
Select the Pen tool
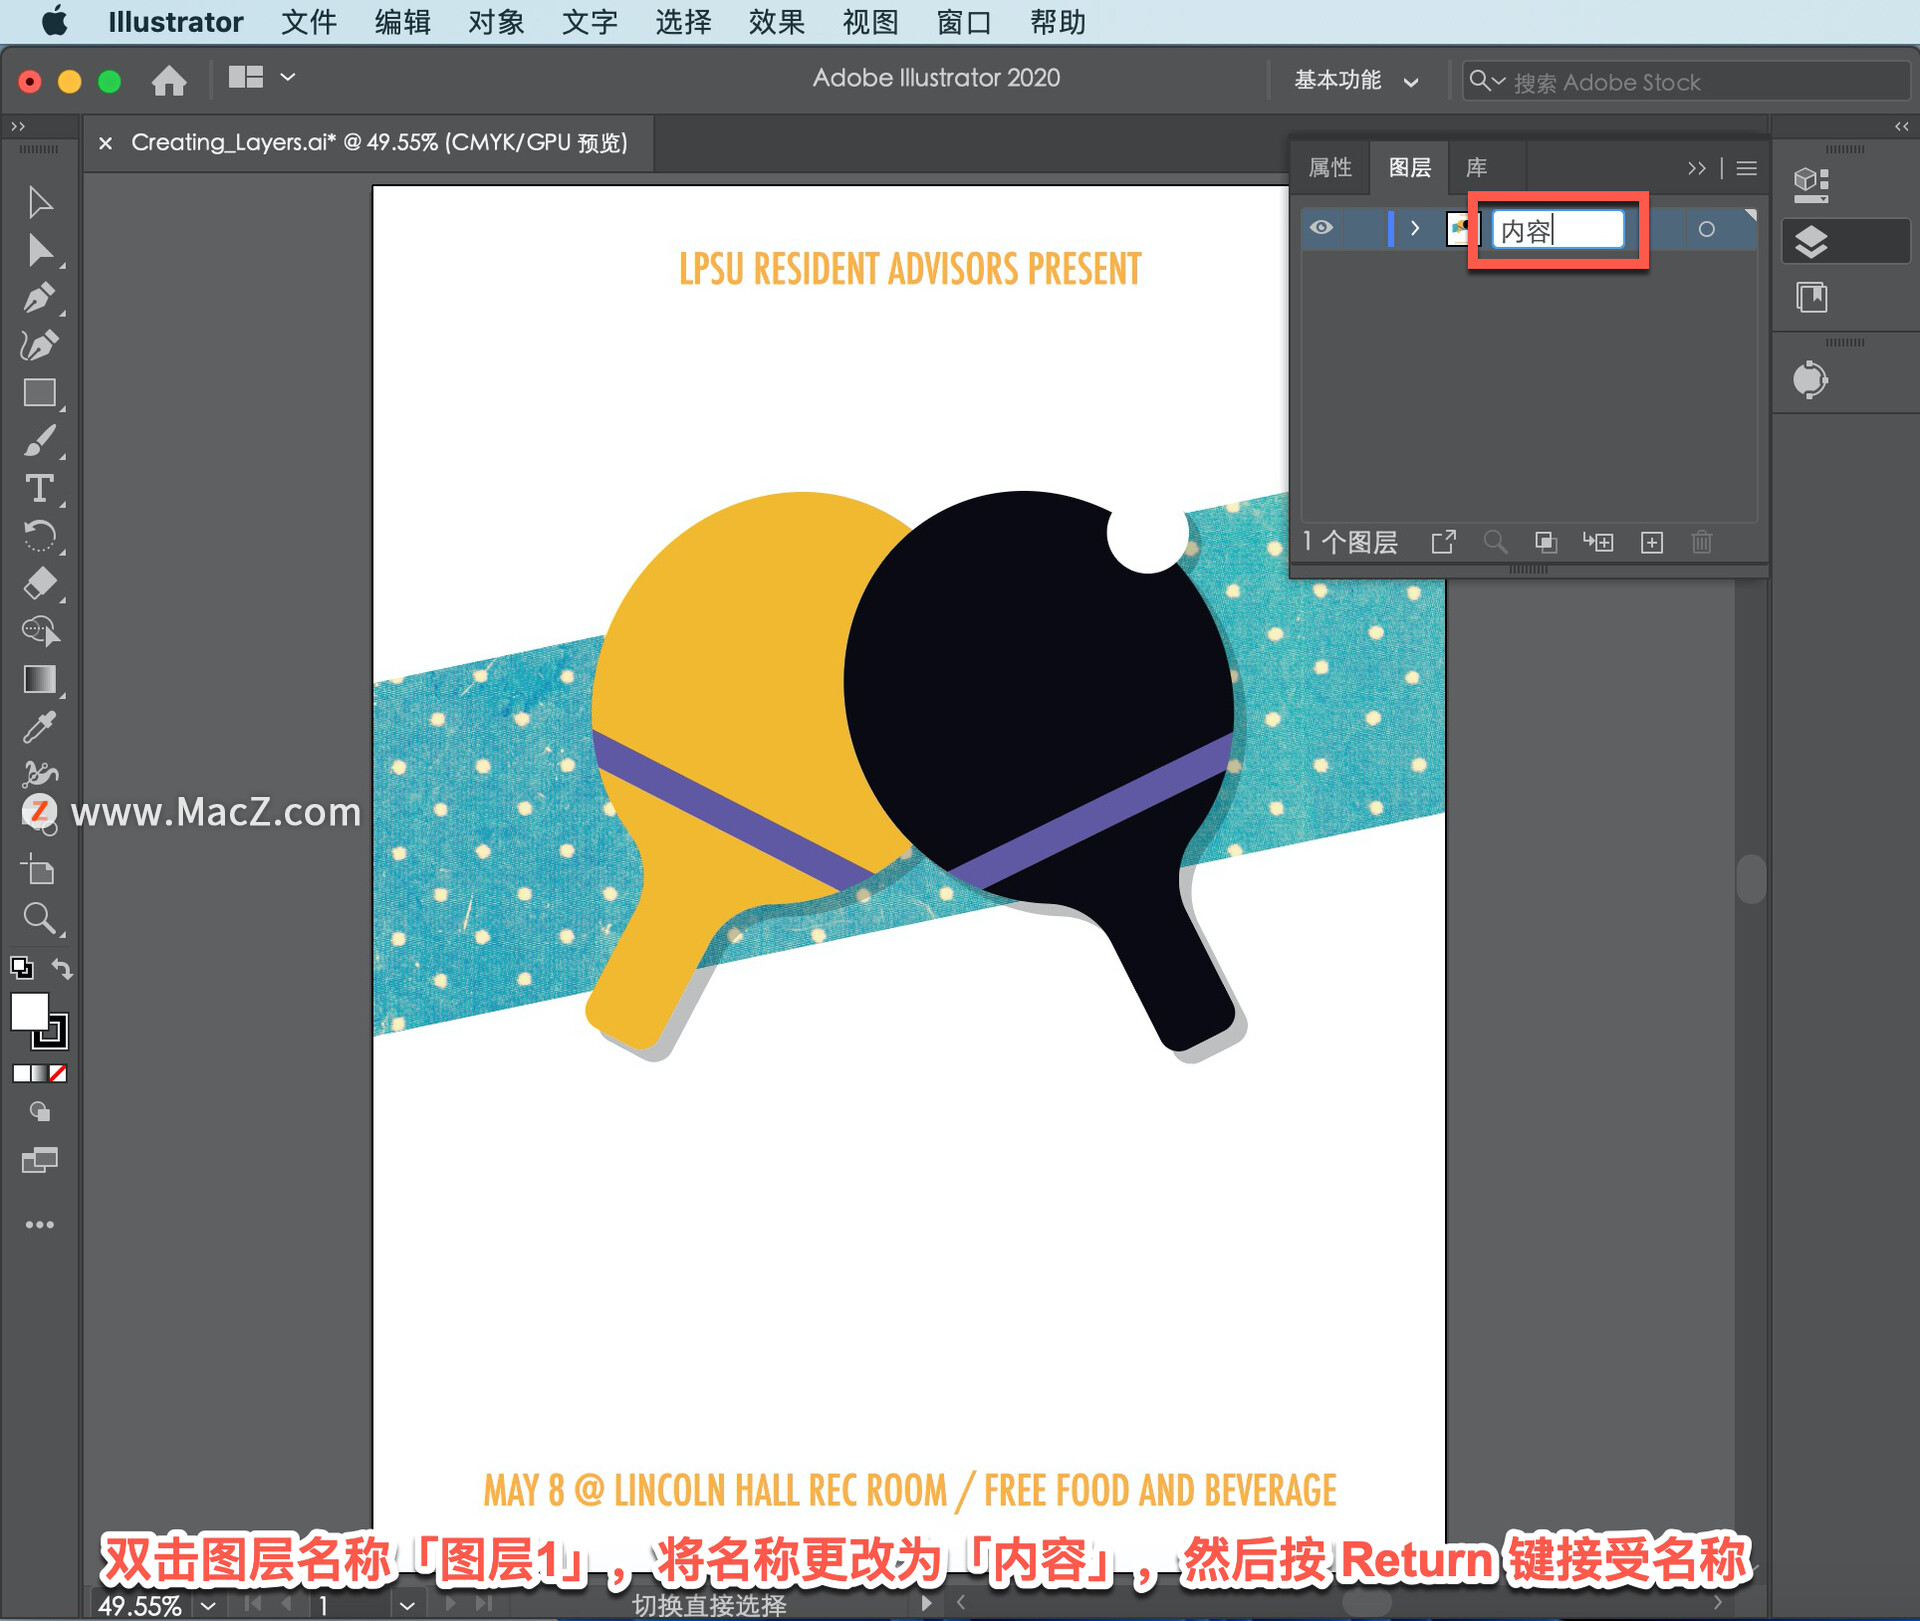click(38, 297)
